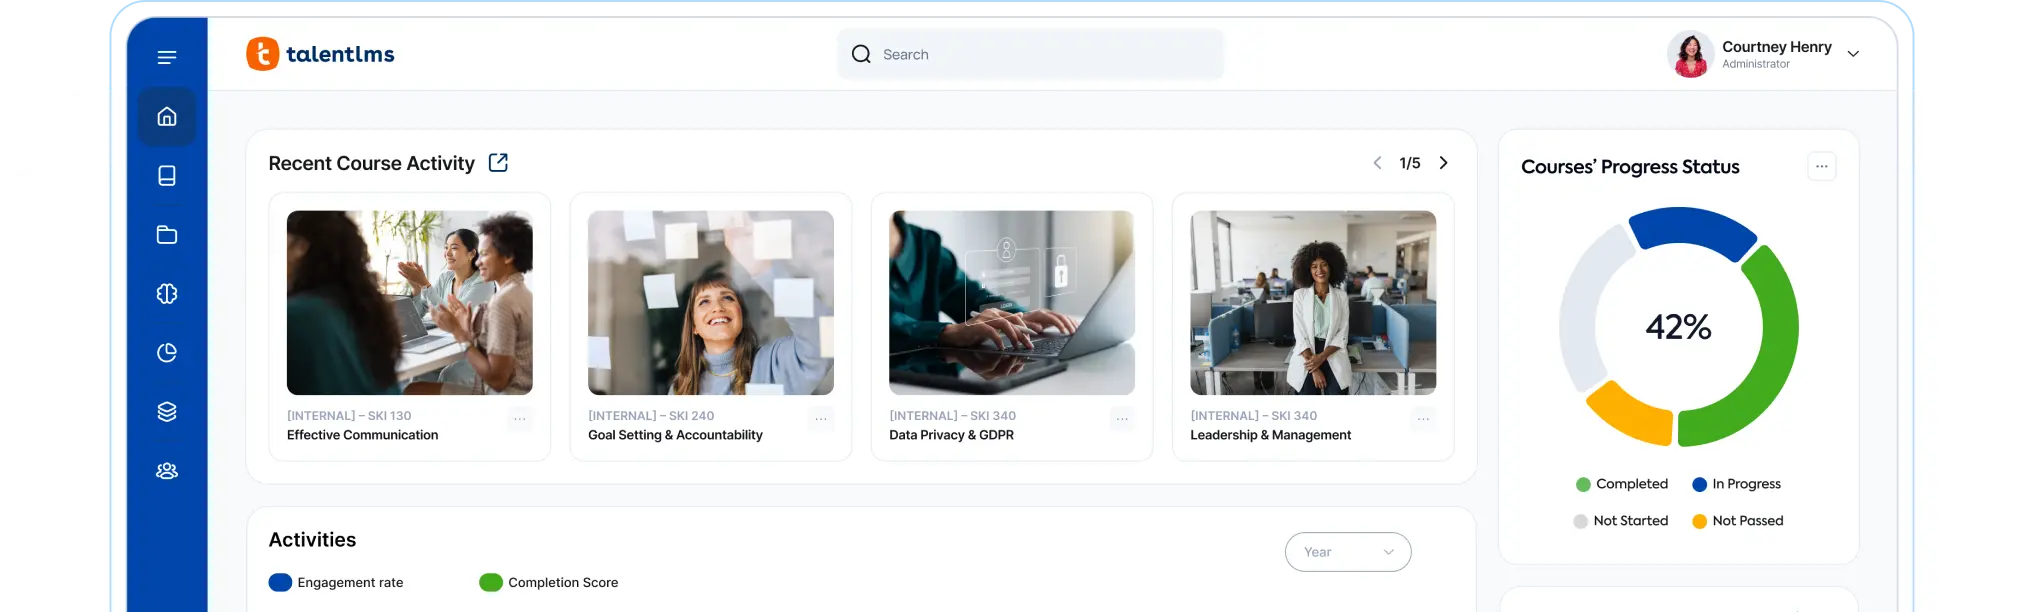Open Courses' Progress Status options menu
This screenshot has width=2024, height=612.
(x=1821, y=167)
